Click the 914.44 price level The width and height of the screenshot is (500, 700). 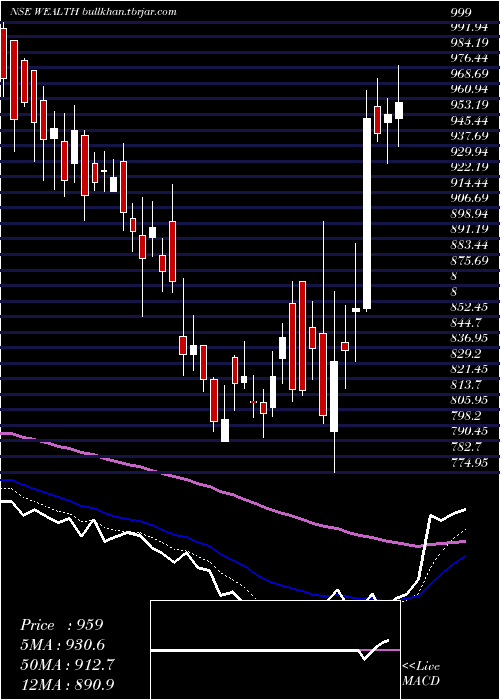[x=468, y=182]
